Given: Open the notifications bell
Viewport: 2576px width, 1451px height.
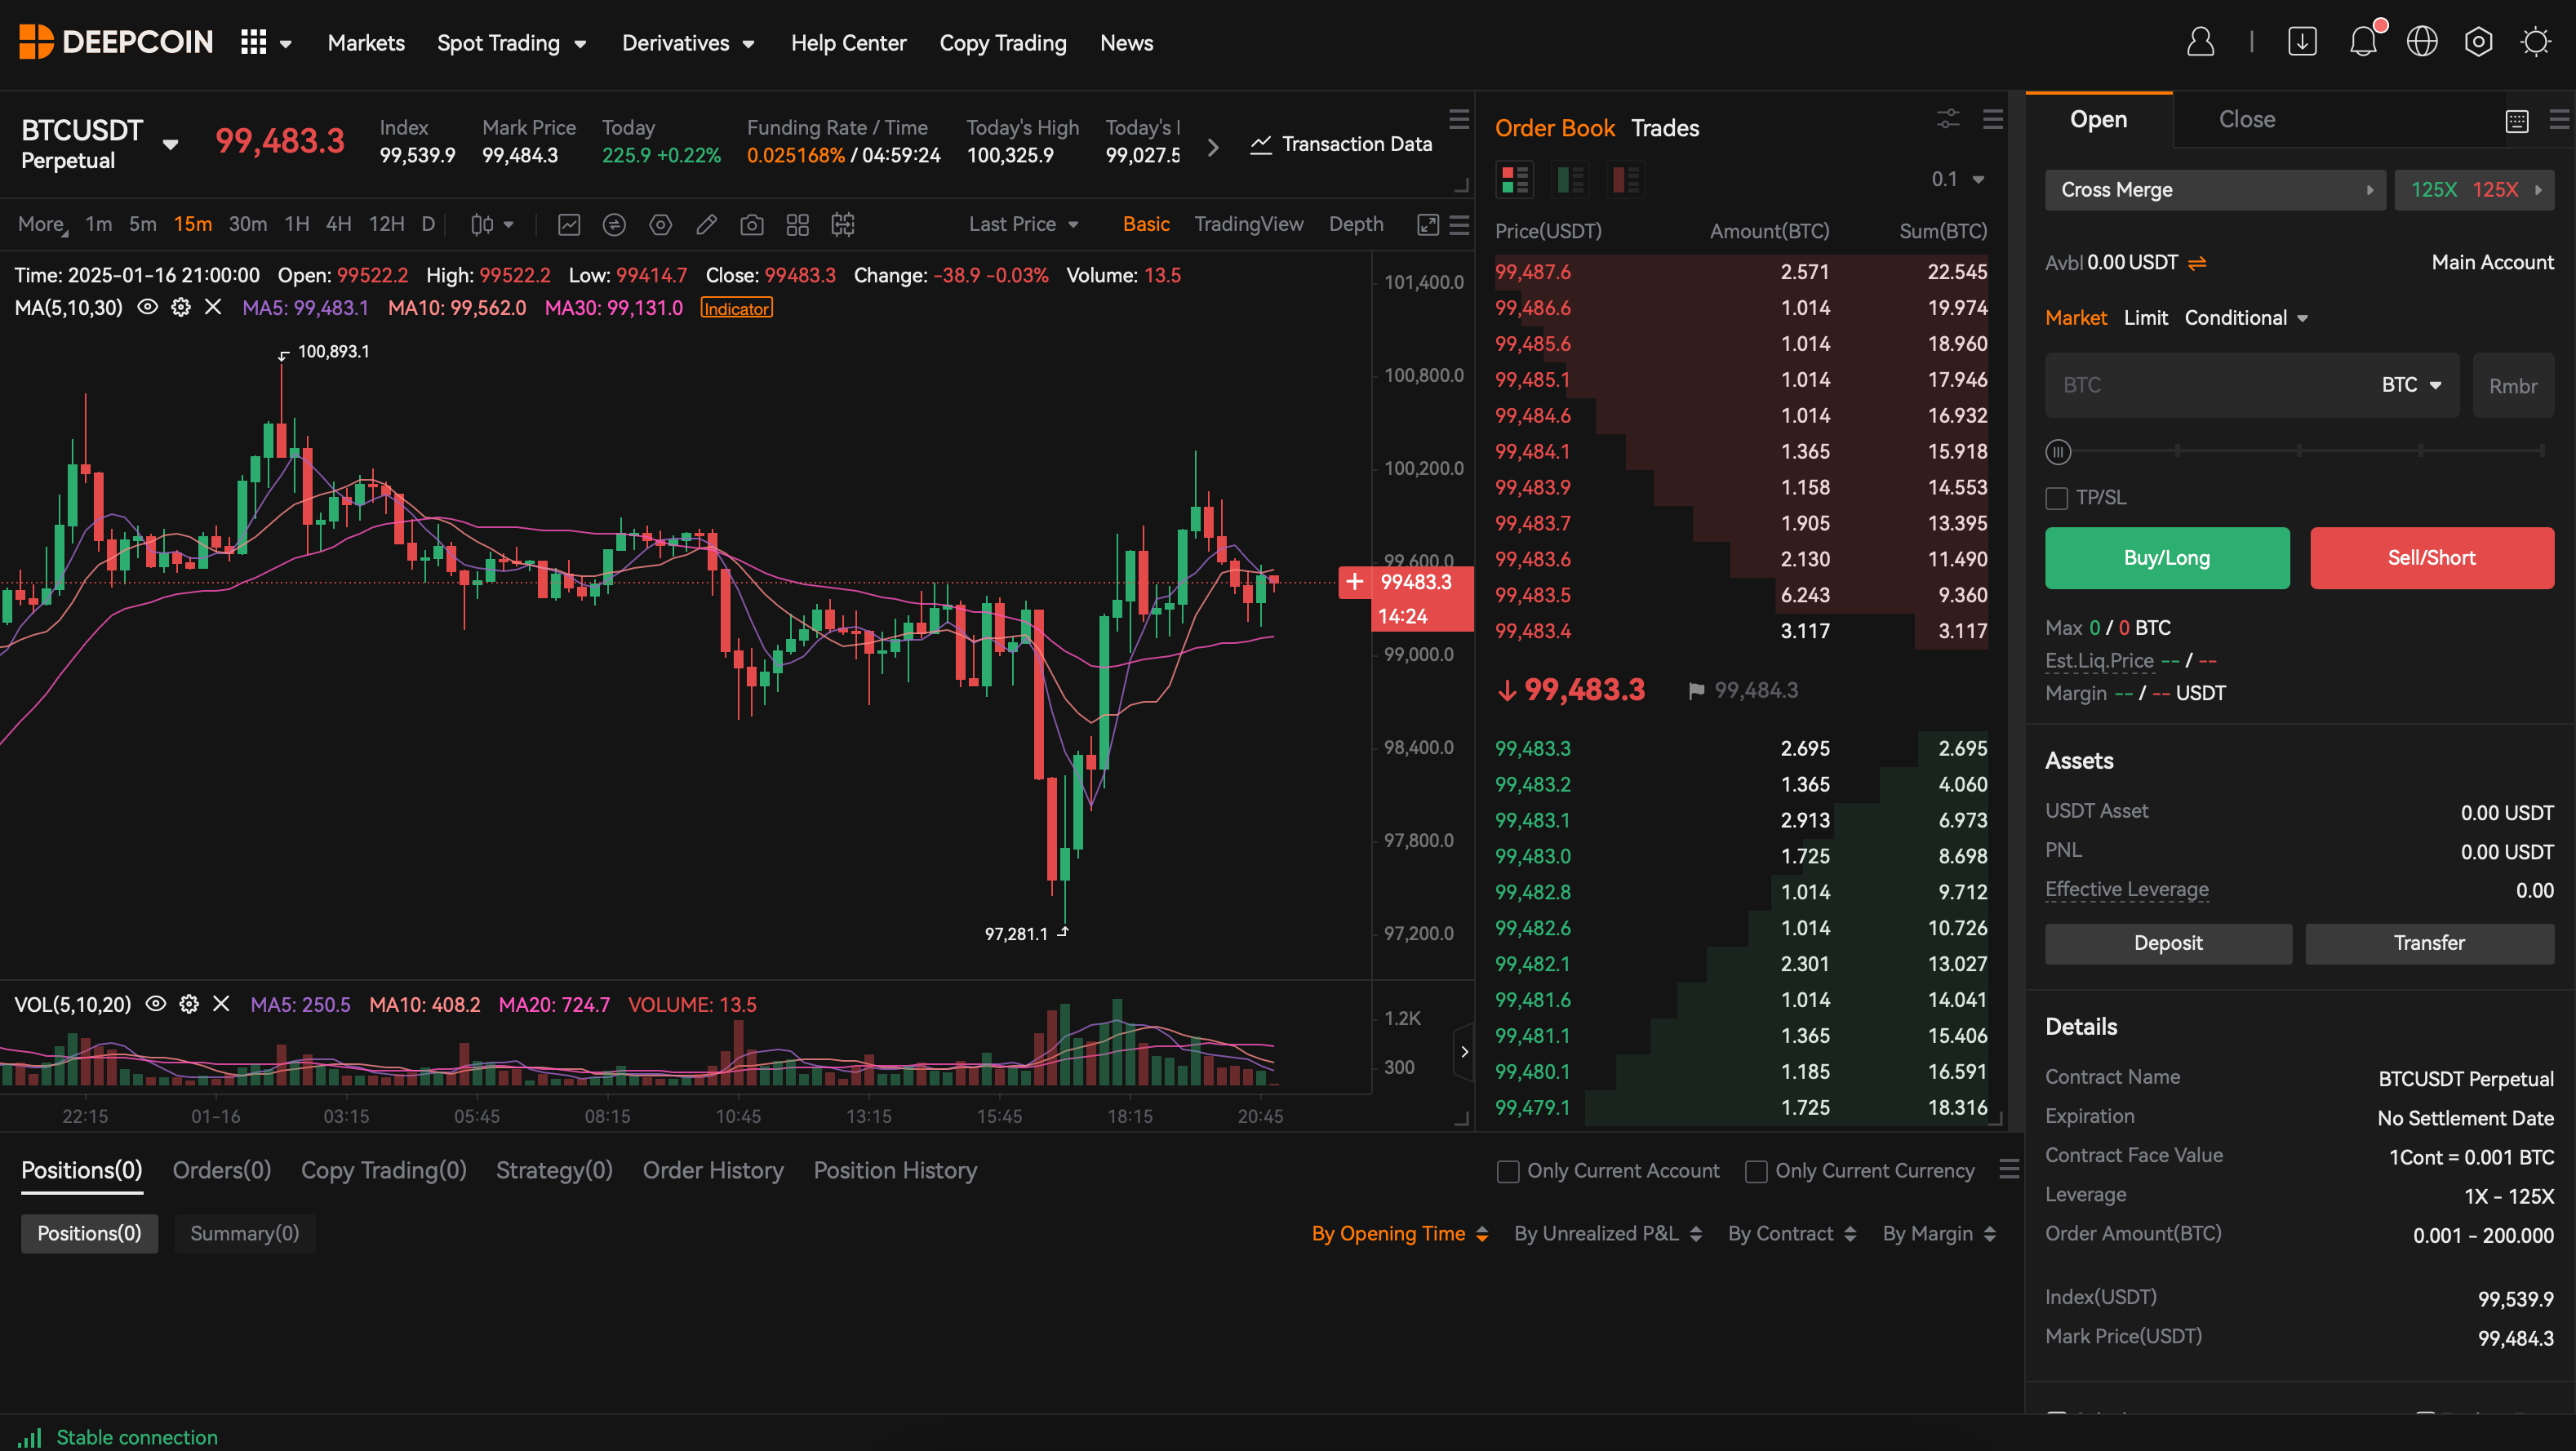Looking at the screenshot, I should click(2363, 42).
